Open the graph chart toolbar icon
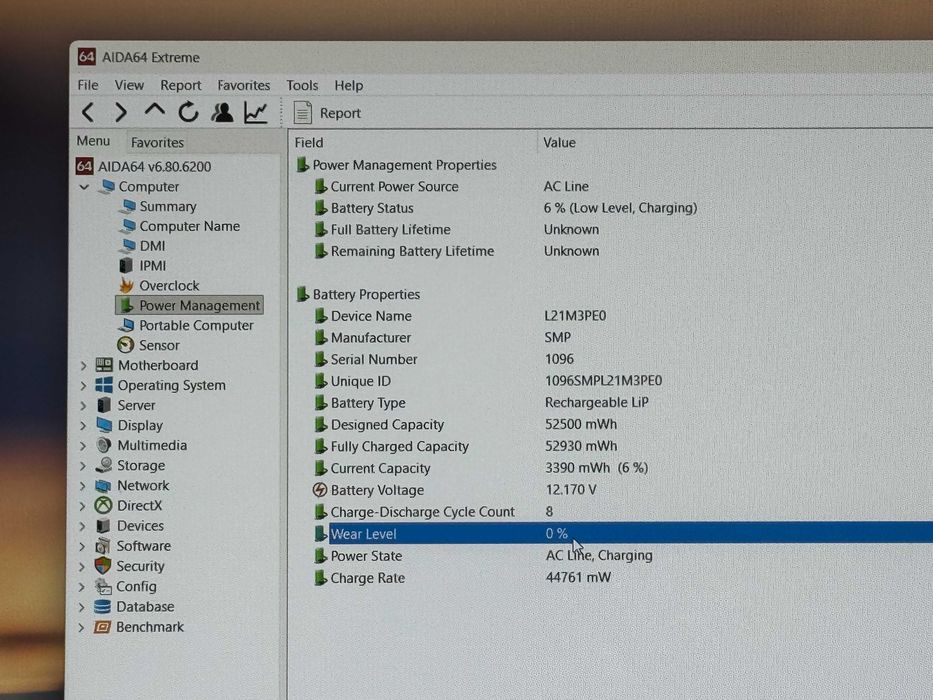Screen dimensions: 933x700 coord(256,112)
